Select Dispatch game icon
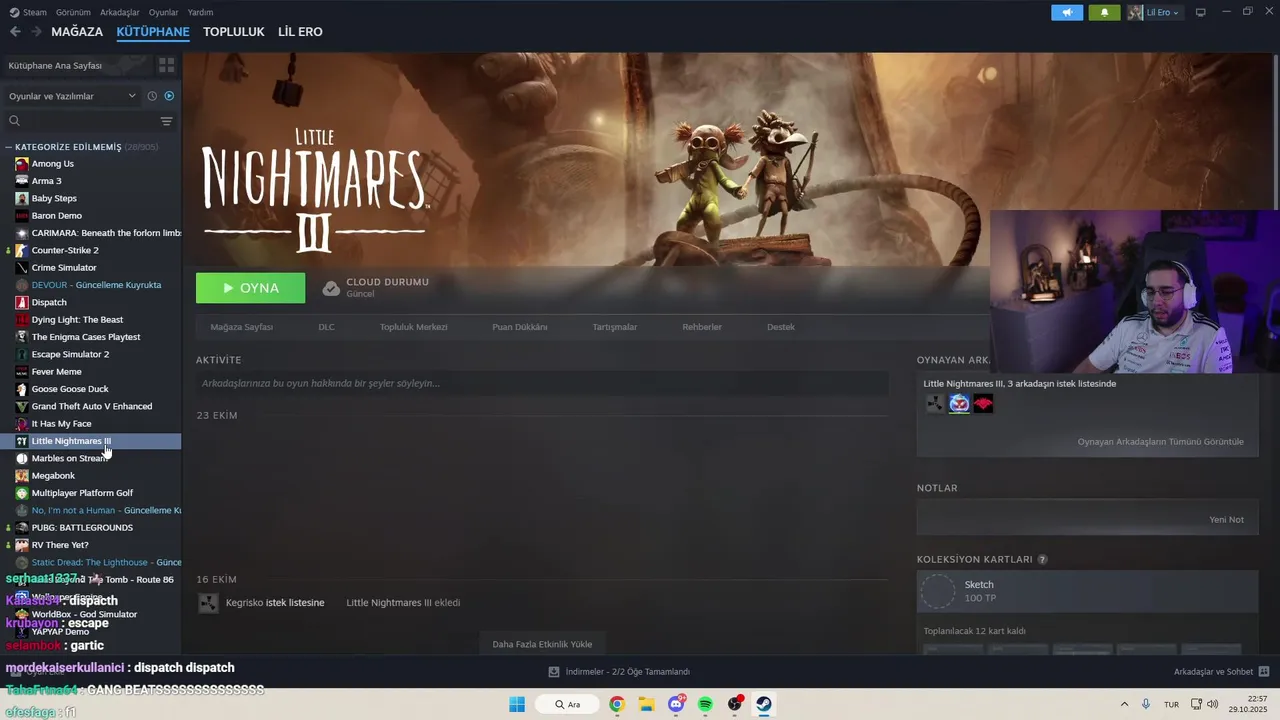1280x720 pixels. tap(22, 302)
